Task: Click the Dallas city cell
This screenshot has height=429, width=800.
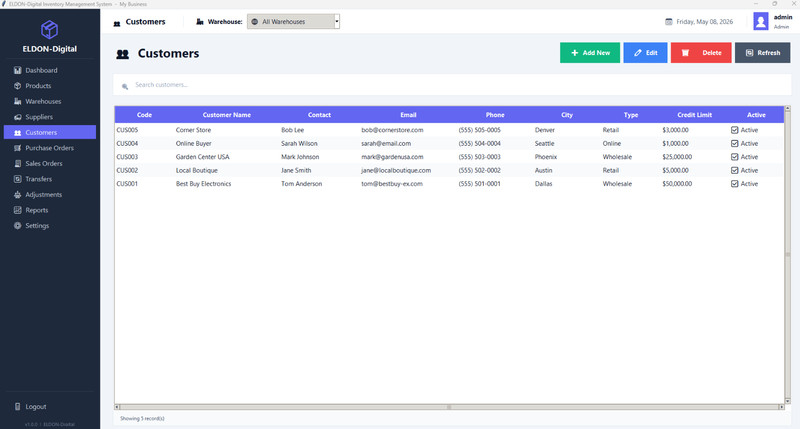Action: coord(543,184)
